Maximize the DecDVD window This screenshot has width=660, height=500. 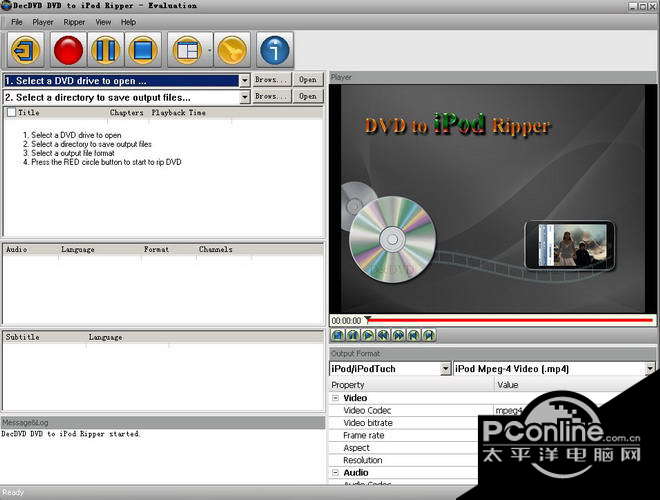coord(643,6)
